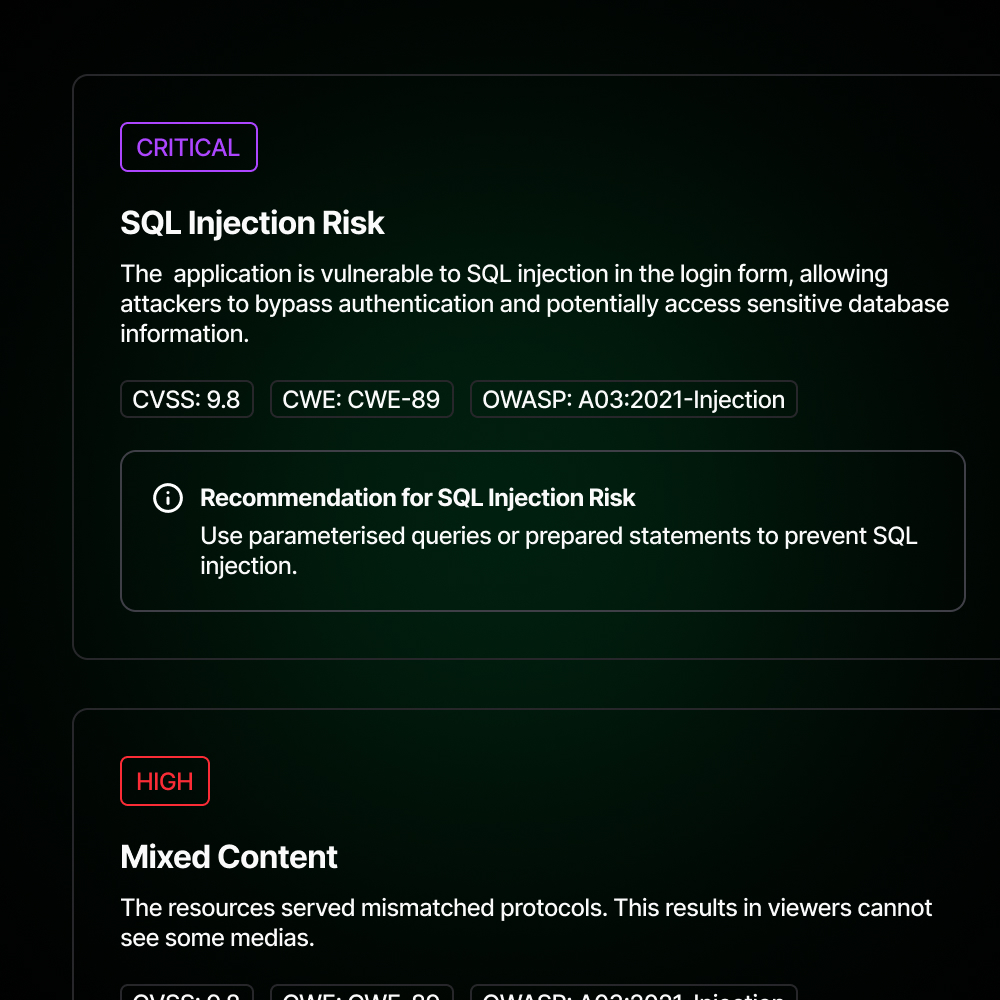This screenshot has height=1000, width=1000.
Task: Click the circled information symbol in the recommendation box
Action: click(168, 497)
